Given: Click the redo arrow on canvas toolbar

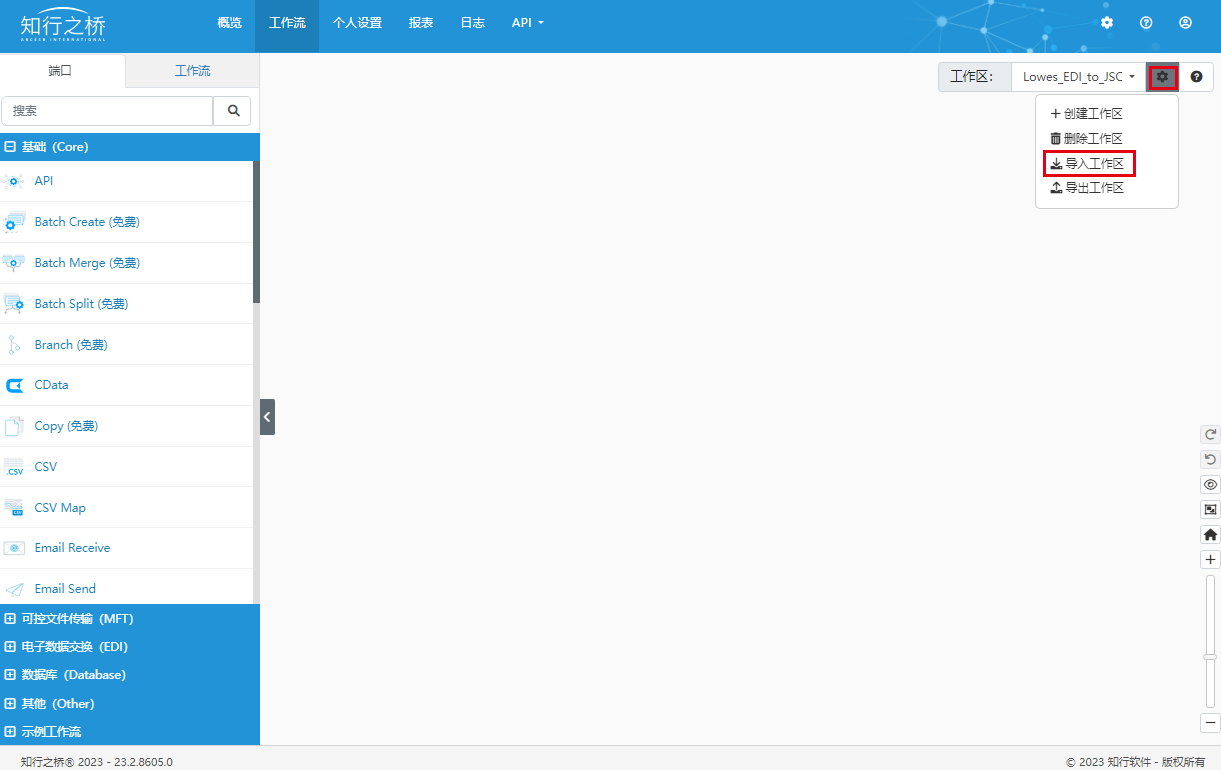Looking at the screenshot, I should (x=1210, y=434).
